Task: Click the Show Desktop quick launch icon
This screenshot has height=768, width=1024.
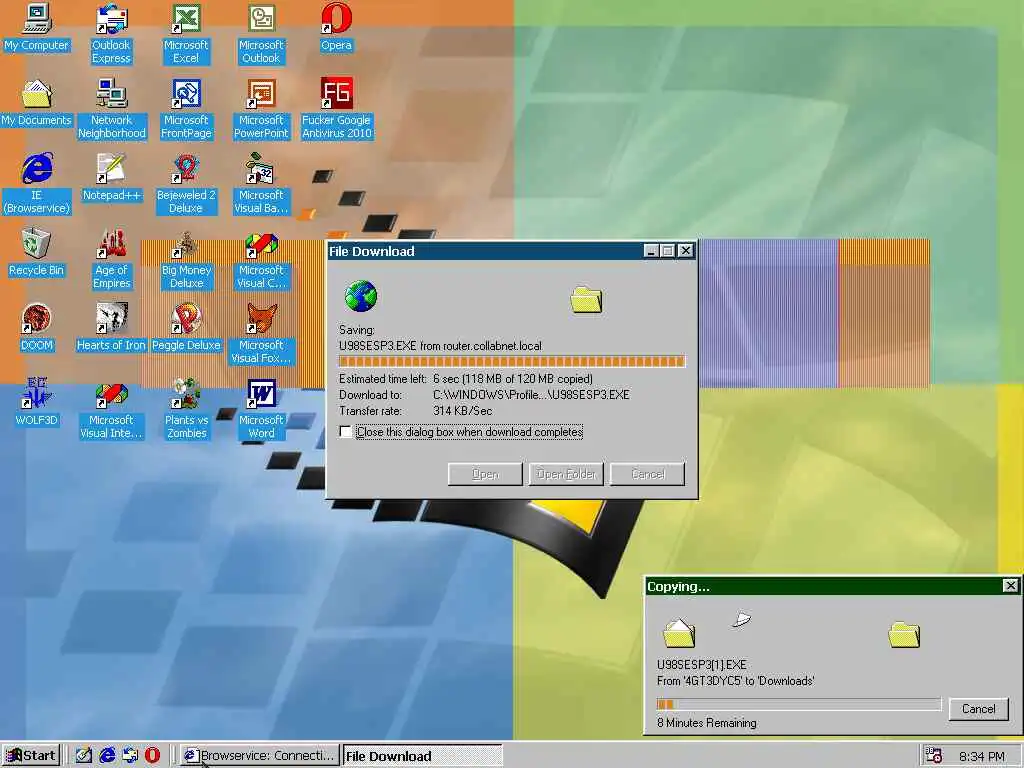Action: pos(84,756)
